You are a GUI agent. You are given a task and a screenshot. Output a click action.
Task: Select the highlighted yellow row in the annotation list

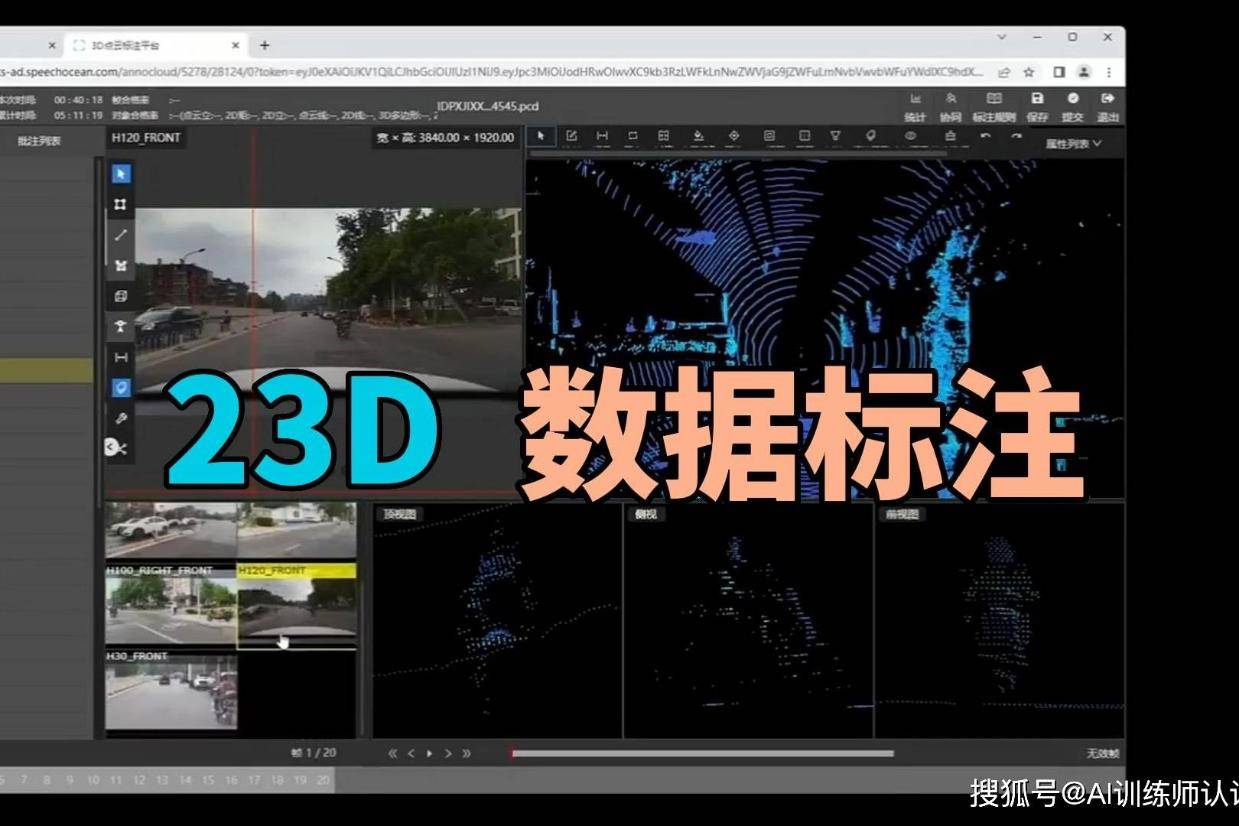tap(46, 370)
